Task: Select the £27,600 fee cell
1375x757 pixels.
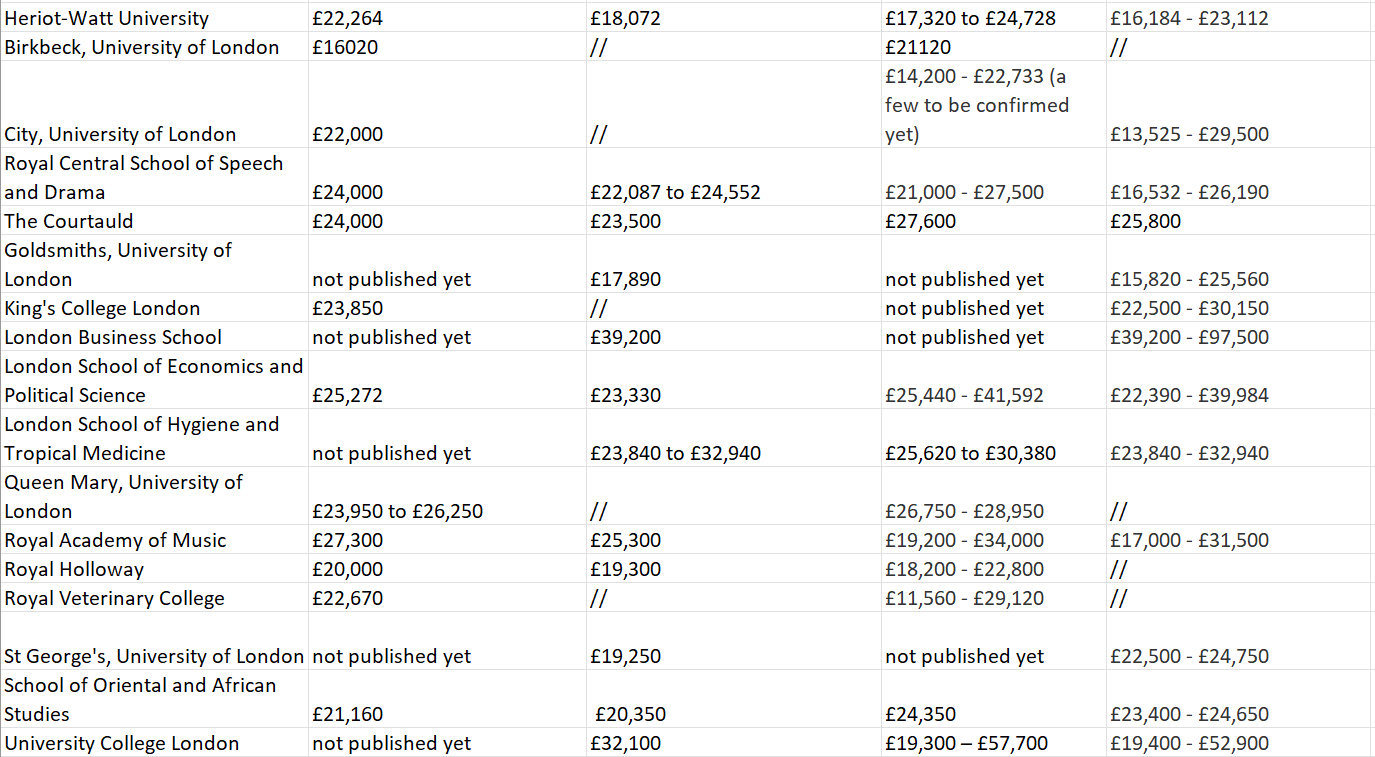Action: click(x=920, y=221)
